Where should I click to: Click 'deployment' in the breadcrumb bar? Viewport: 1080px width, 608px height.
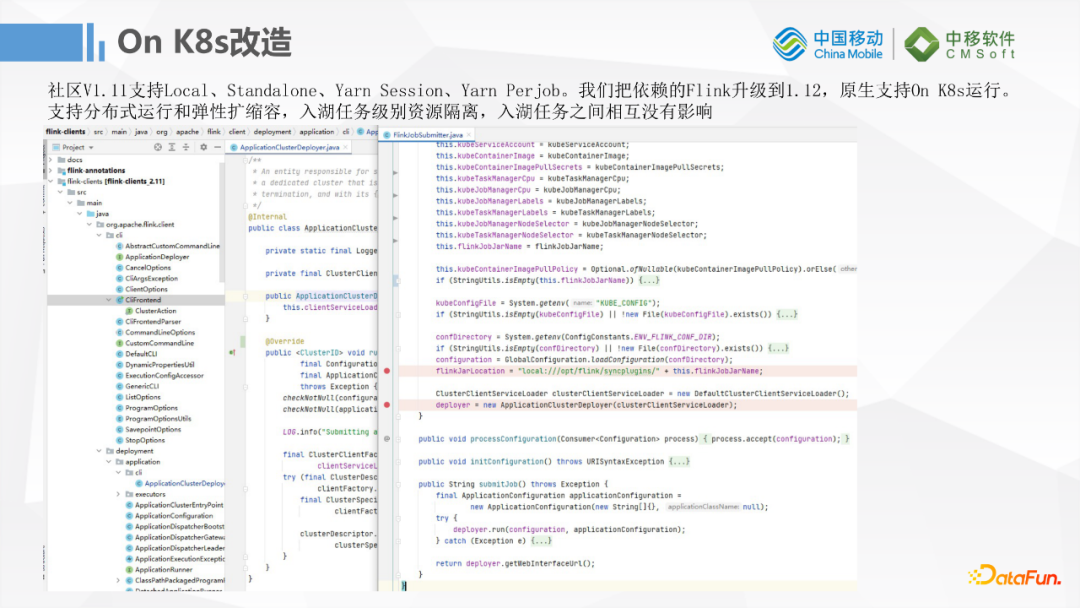[272, 132]
